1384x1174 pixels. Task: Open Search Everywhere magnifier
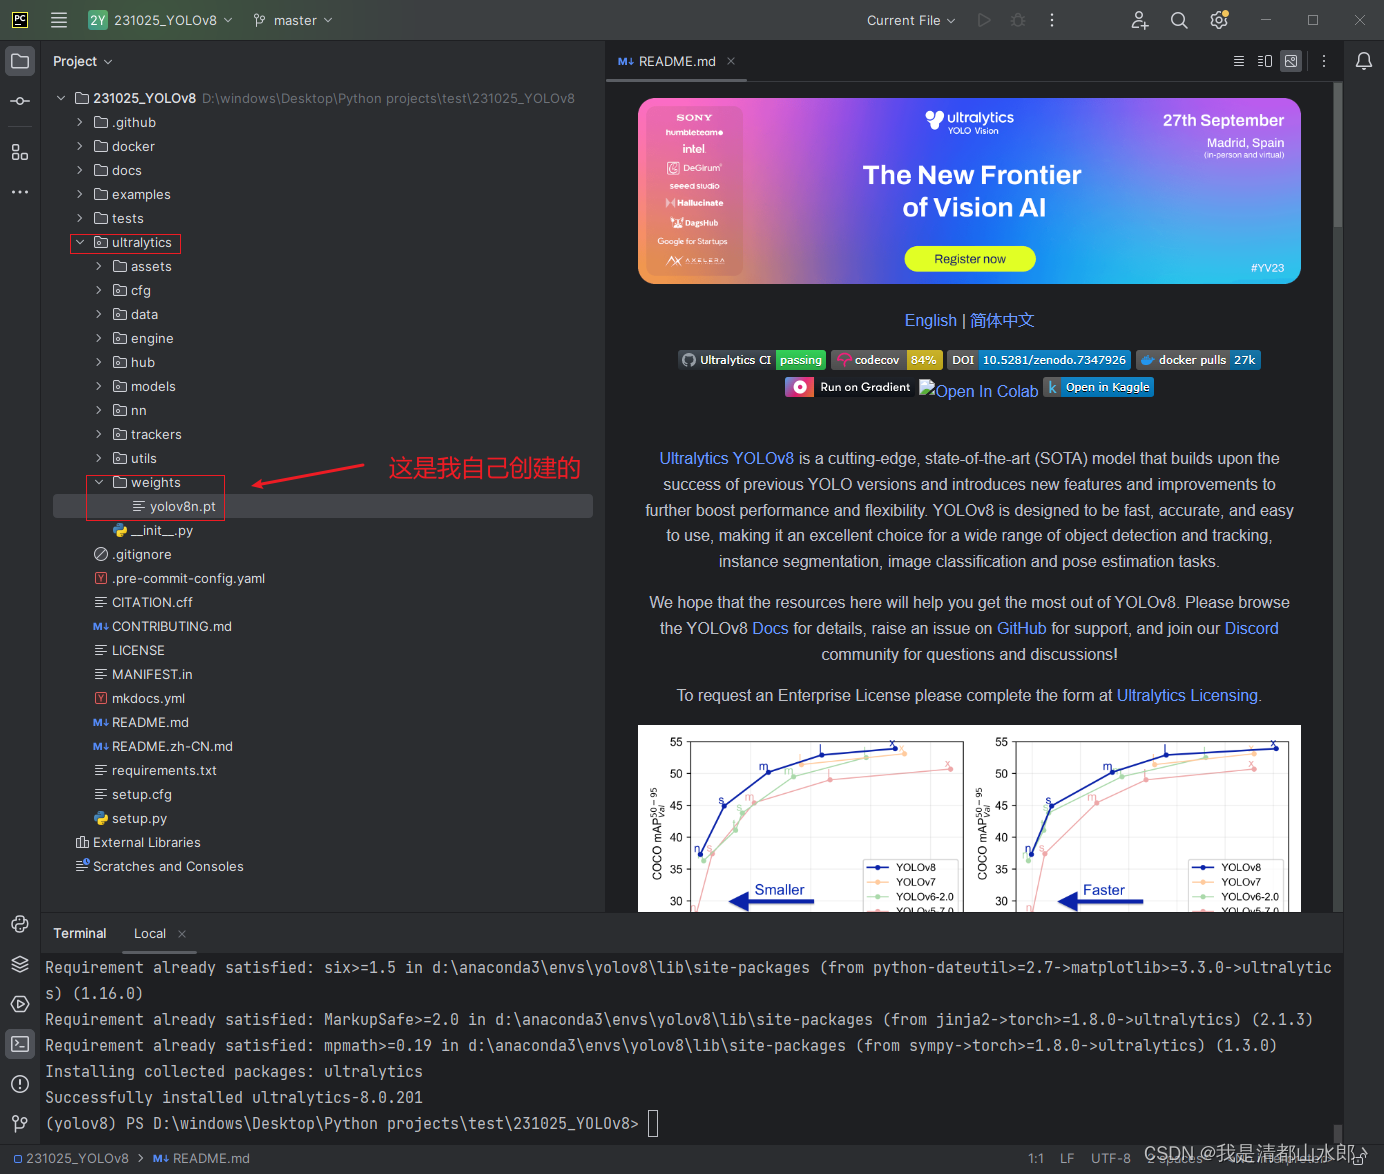tap(1179, 20)
